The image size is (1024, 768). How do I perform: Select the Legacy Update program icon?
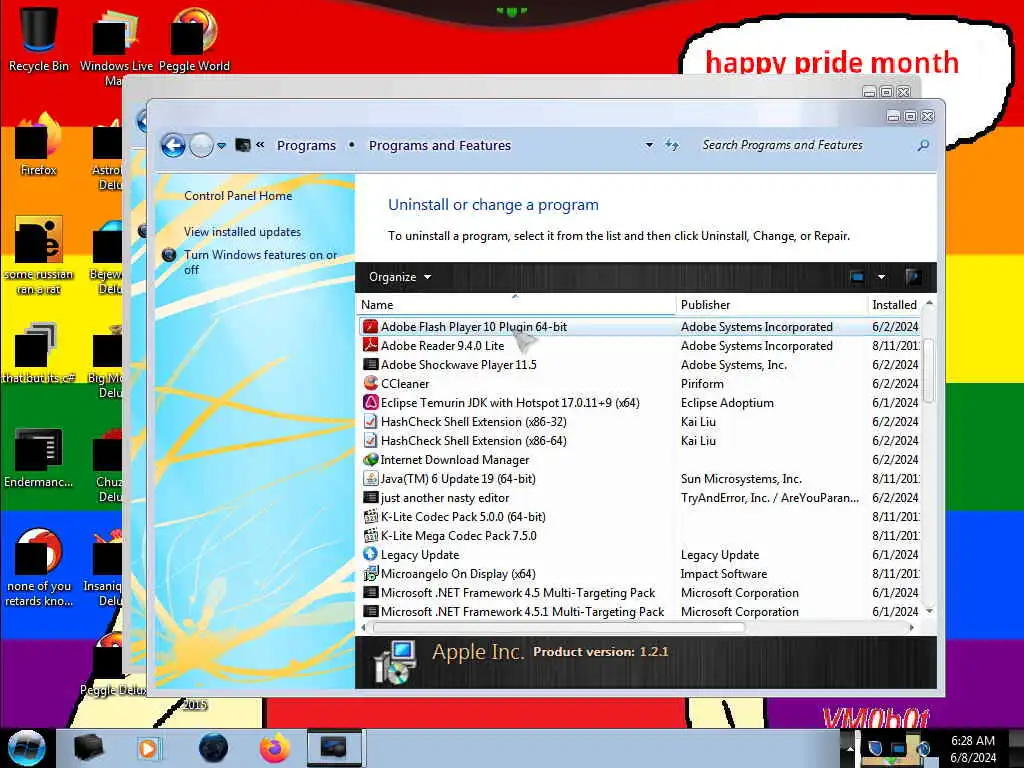click(x=370, y=554)
